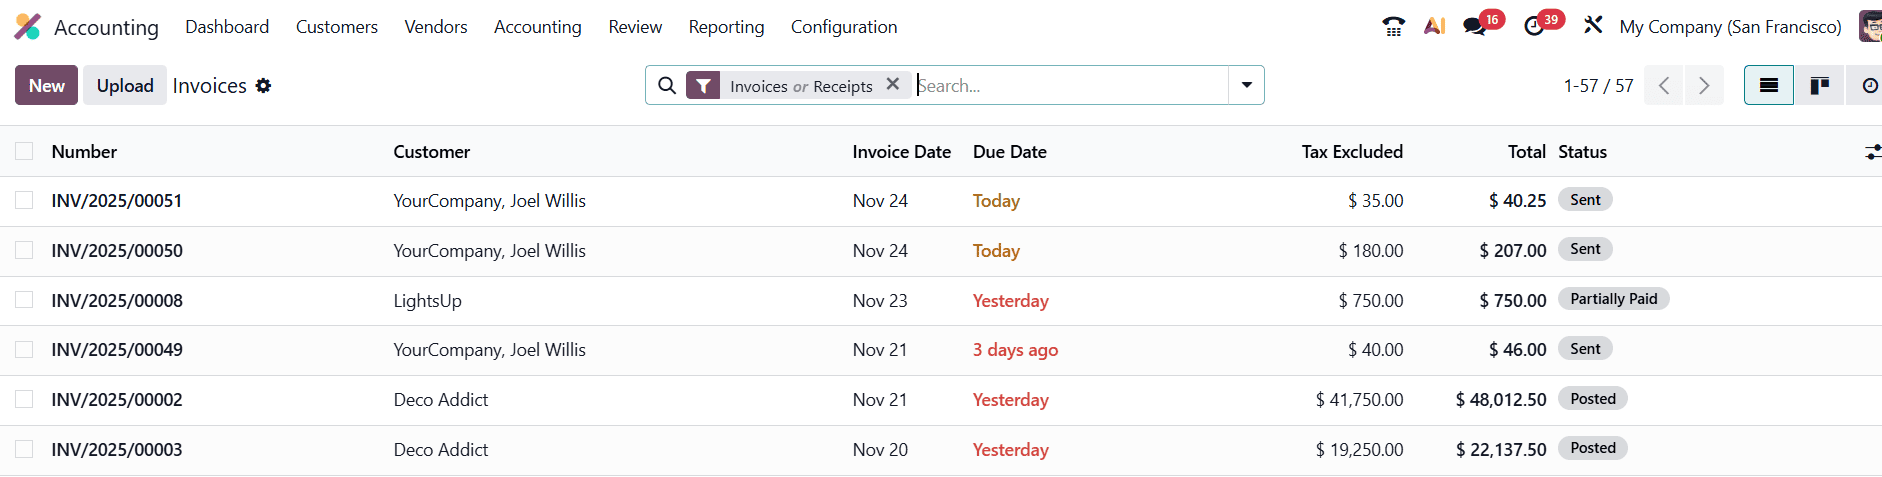Select checkbox for INV/2025/00008

coord(24,300)
